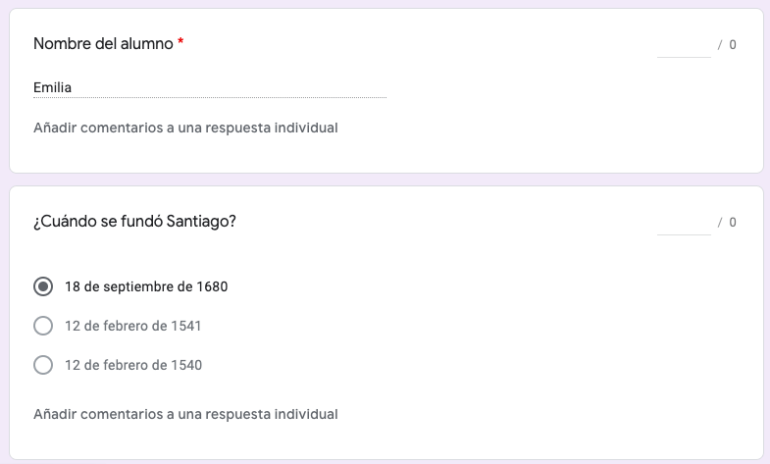
Task: Click the word 'alumno' in the first question
Action: 149,45
